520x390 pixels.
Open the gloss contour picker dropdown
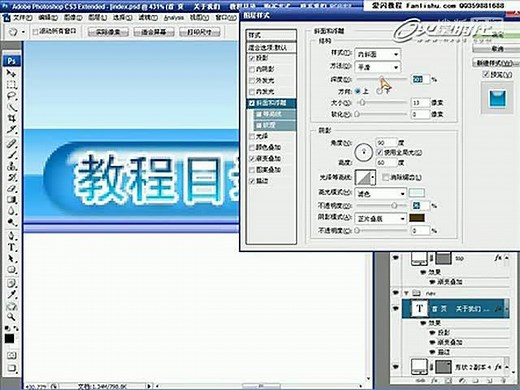[x=373, y=177]
